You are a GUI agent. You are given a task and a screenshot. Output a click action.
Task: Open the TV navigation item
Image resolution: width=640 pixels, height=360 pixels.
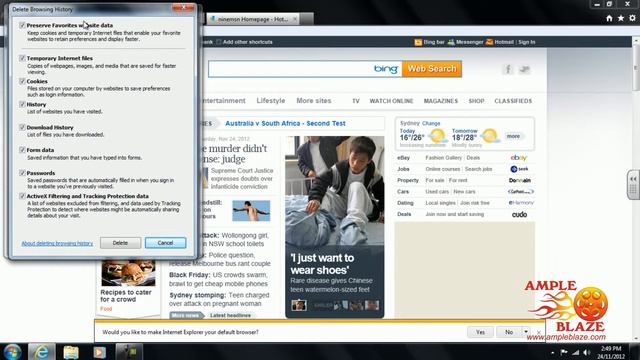click(x=356, y=101)
